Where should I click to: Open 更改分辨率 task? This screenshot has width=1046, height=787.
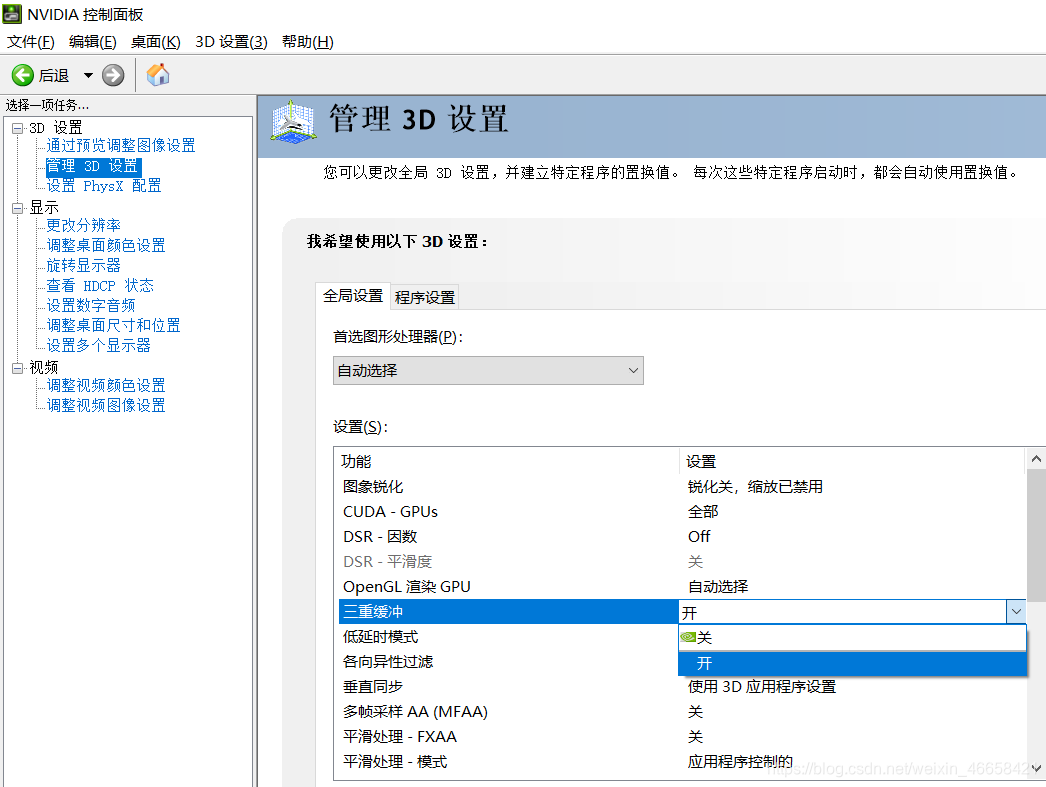pos(83,225)
